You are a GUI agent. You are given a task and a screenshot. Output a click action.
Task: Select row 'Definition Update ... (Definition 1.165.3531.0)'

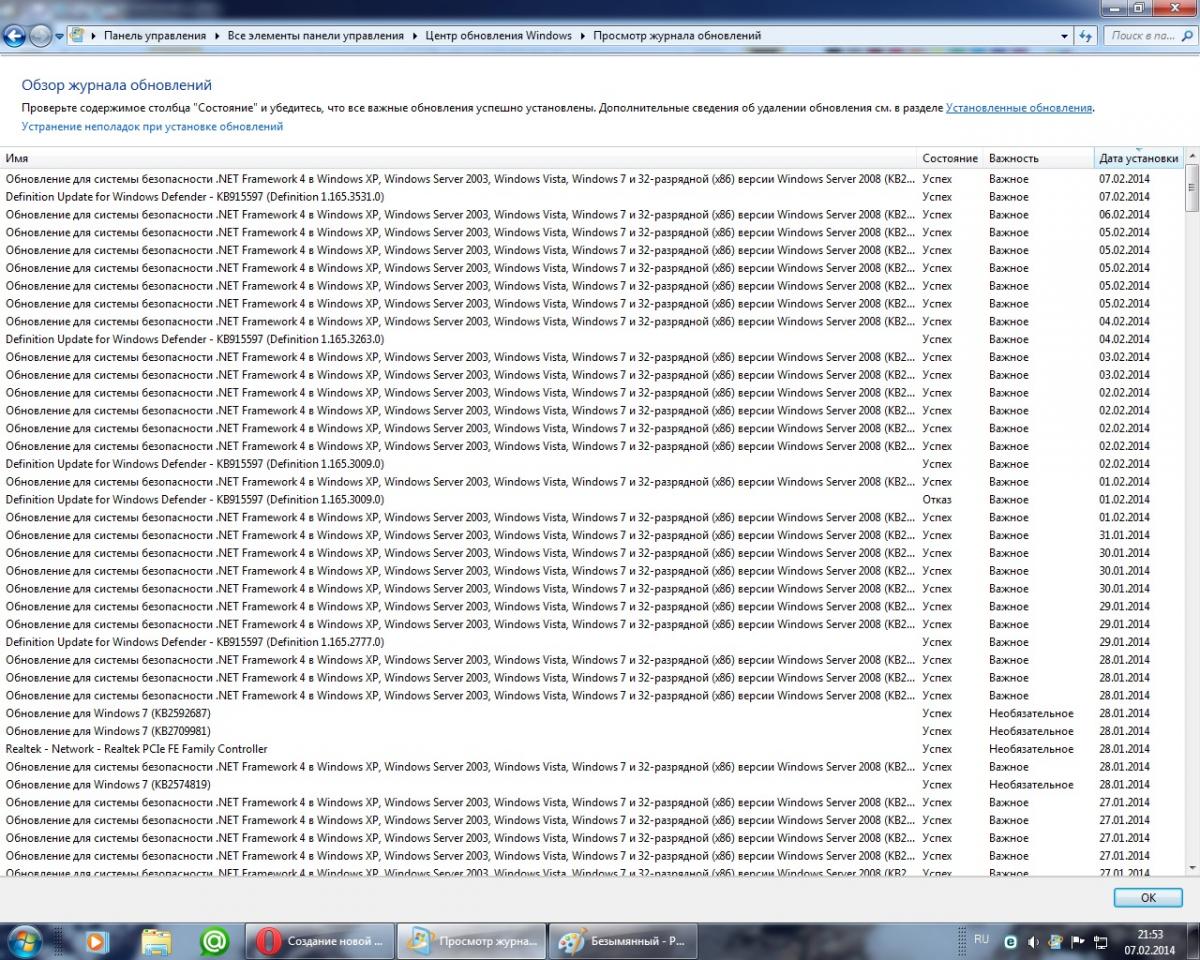[592, 197]
